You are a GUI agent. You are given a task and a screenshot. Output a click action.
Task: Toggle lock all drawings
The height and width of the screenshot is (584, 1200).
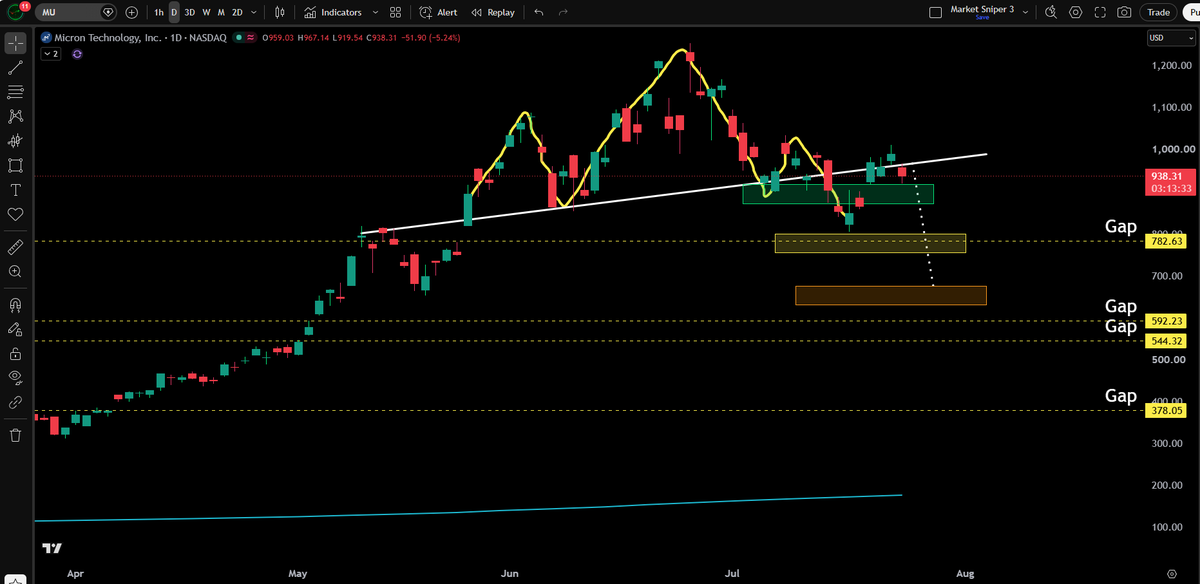point(15,353)
